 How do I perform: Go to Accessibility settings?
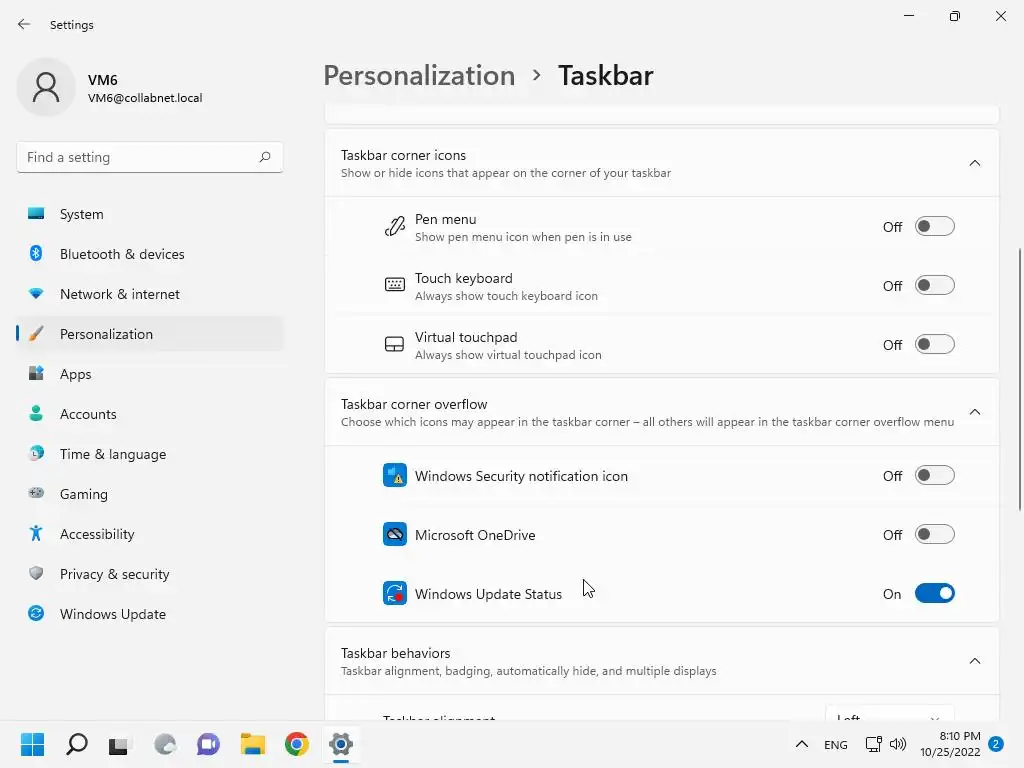tap(150, 534)
